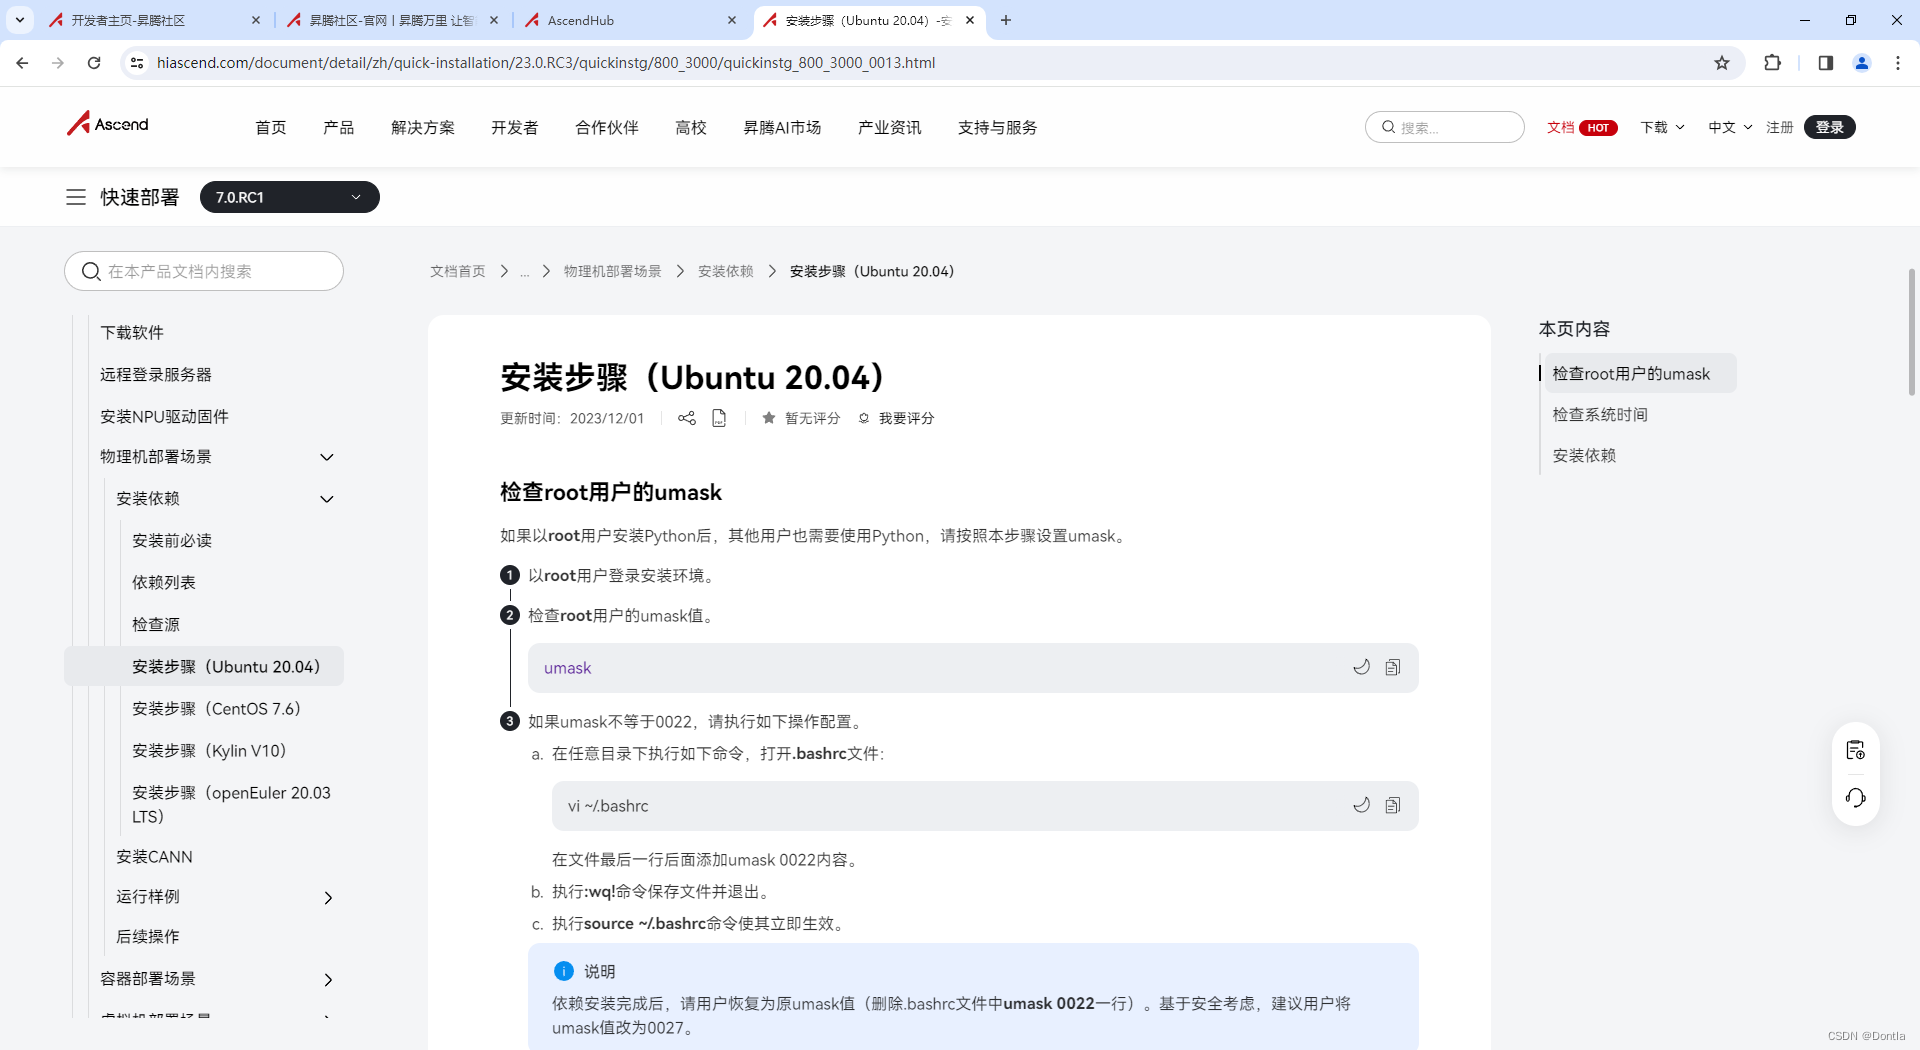1920x1050 pixels.
Task: Open the document outline hamburger icon beside 快速部署
Action: [x=76, y=197]
